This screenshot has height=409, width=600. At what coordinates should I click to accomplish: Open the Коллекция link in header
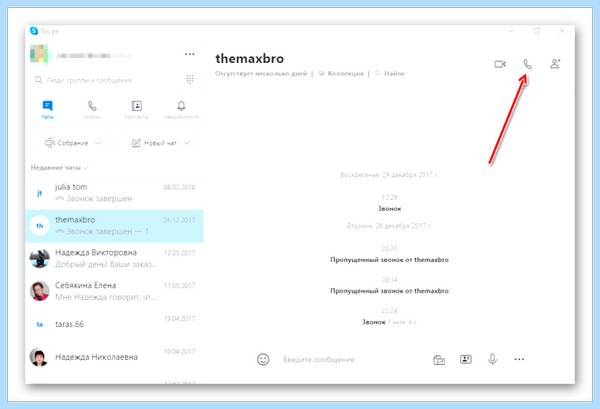(341, 73)
